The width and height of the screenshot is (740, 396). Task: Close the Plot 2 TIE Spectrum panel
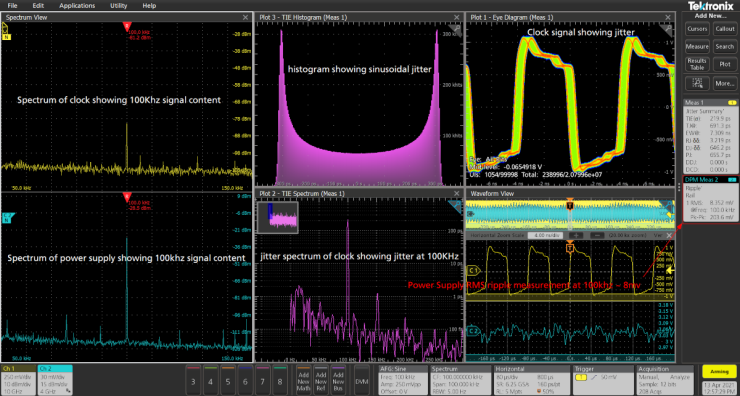pos(457,194)
